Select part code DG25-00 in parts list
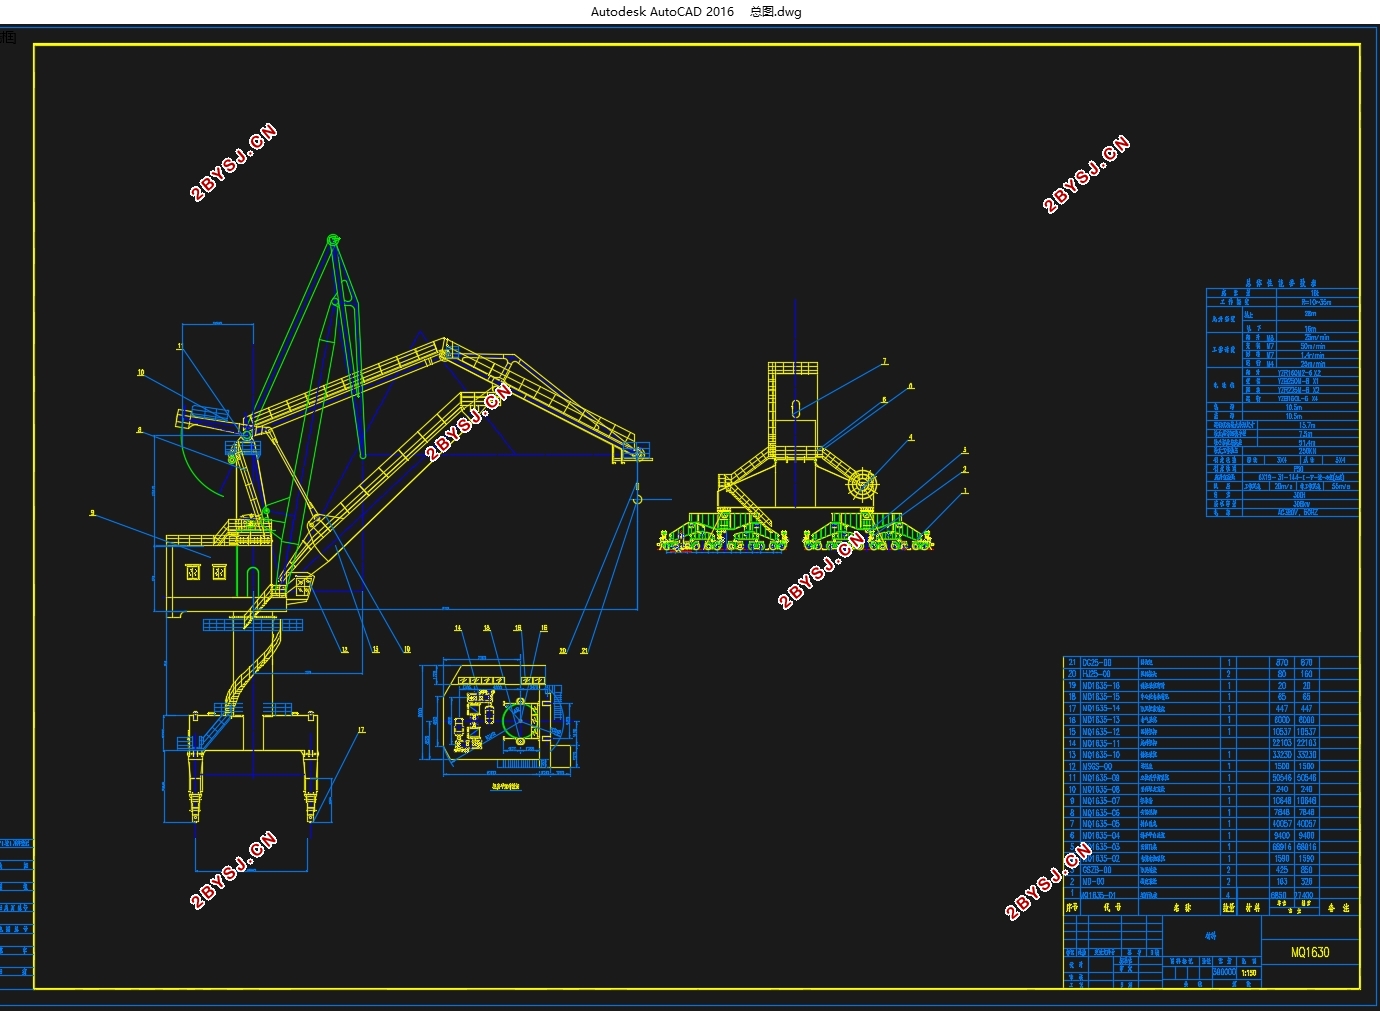 [1097, 662]
